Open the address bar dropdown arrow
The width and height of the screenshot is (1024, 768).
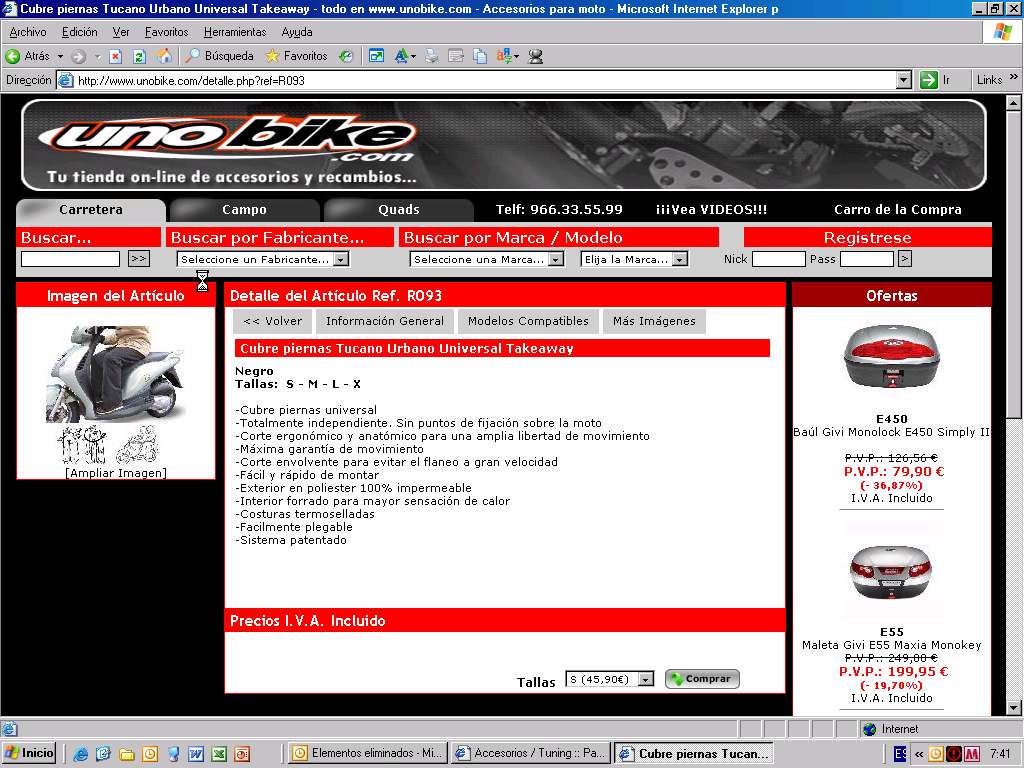903,80
